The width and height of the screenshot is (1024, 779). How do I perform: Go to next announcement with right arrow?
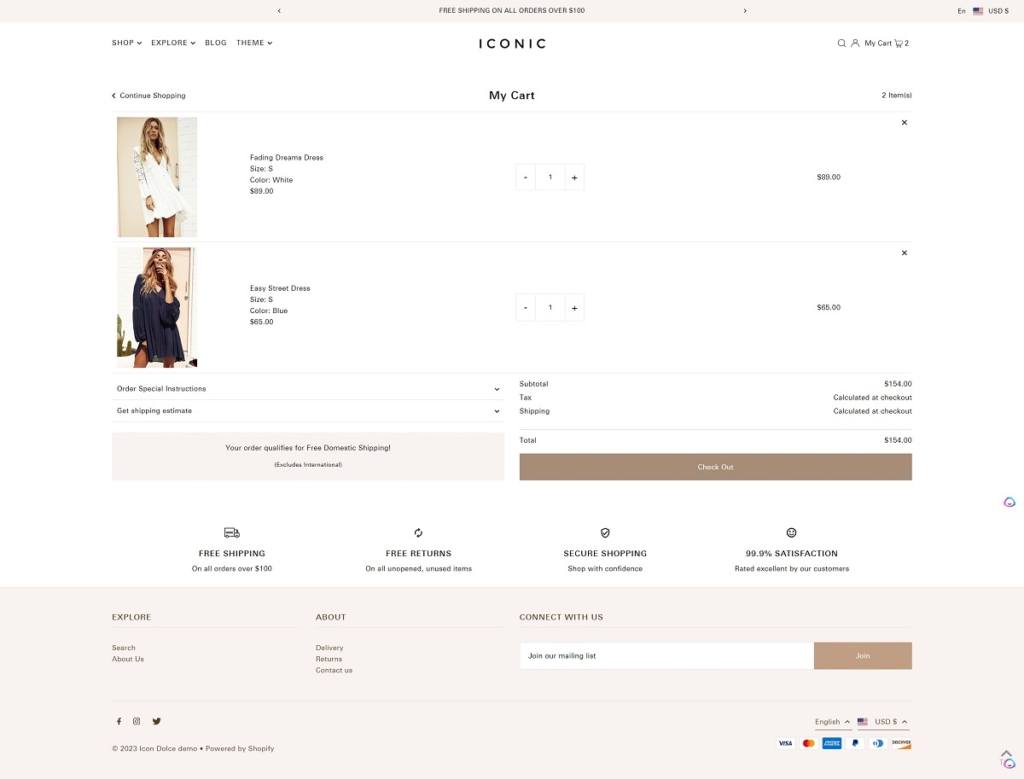coord(745,11)
